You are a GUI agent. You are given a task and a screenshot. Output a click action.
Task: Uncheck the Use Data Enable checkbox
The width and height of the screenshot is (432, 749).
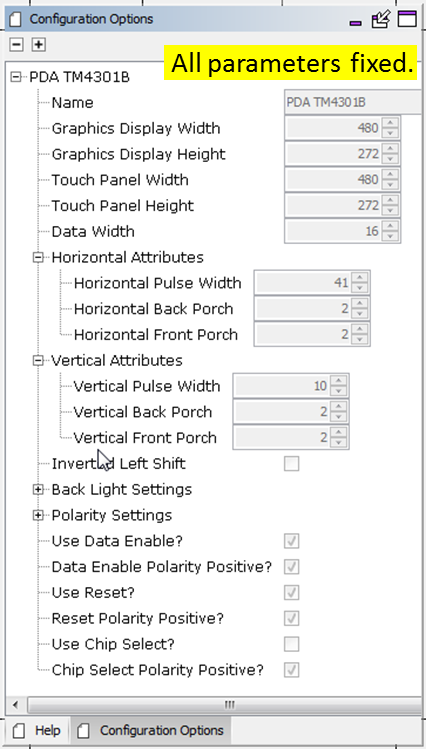point(292,541)
